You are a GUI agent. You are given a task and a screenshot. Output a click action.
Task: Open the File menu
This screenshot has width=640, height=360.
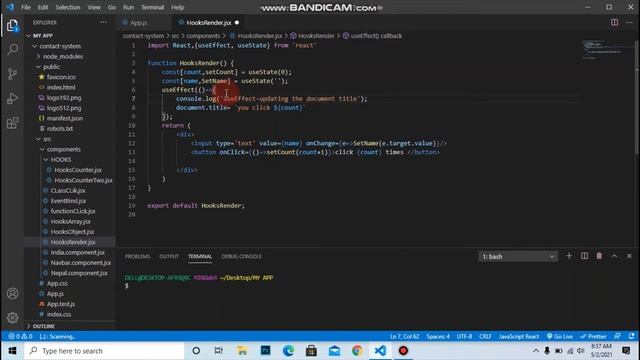point(26,7)
